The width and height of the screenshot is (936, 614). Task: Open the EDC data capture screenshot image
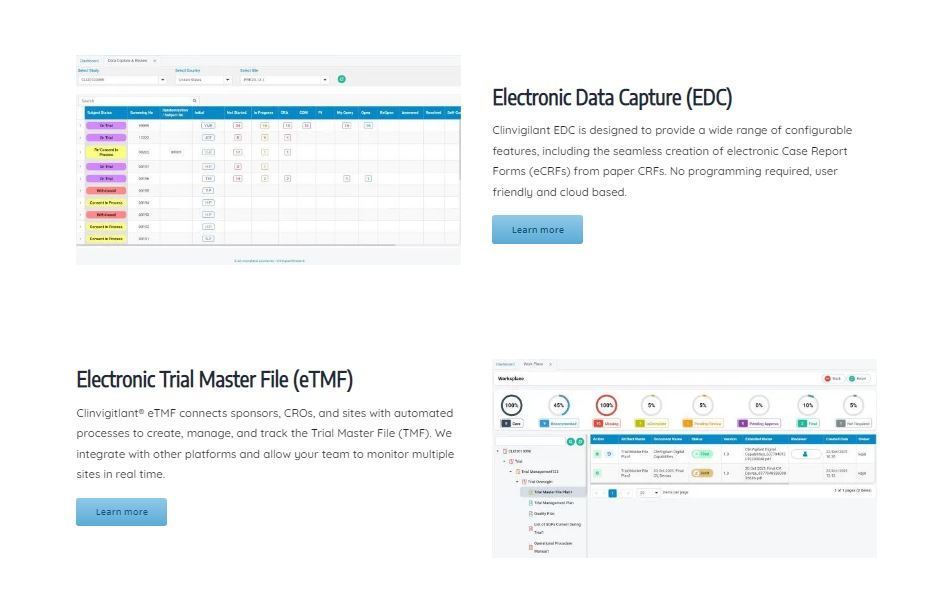coord(268,160)
